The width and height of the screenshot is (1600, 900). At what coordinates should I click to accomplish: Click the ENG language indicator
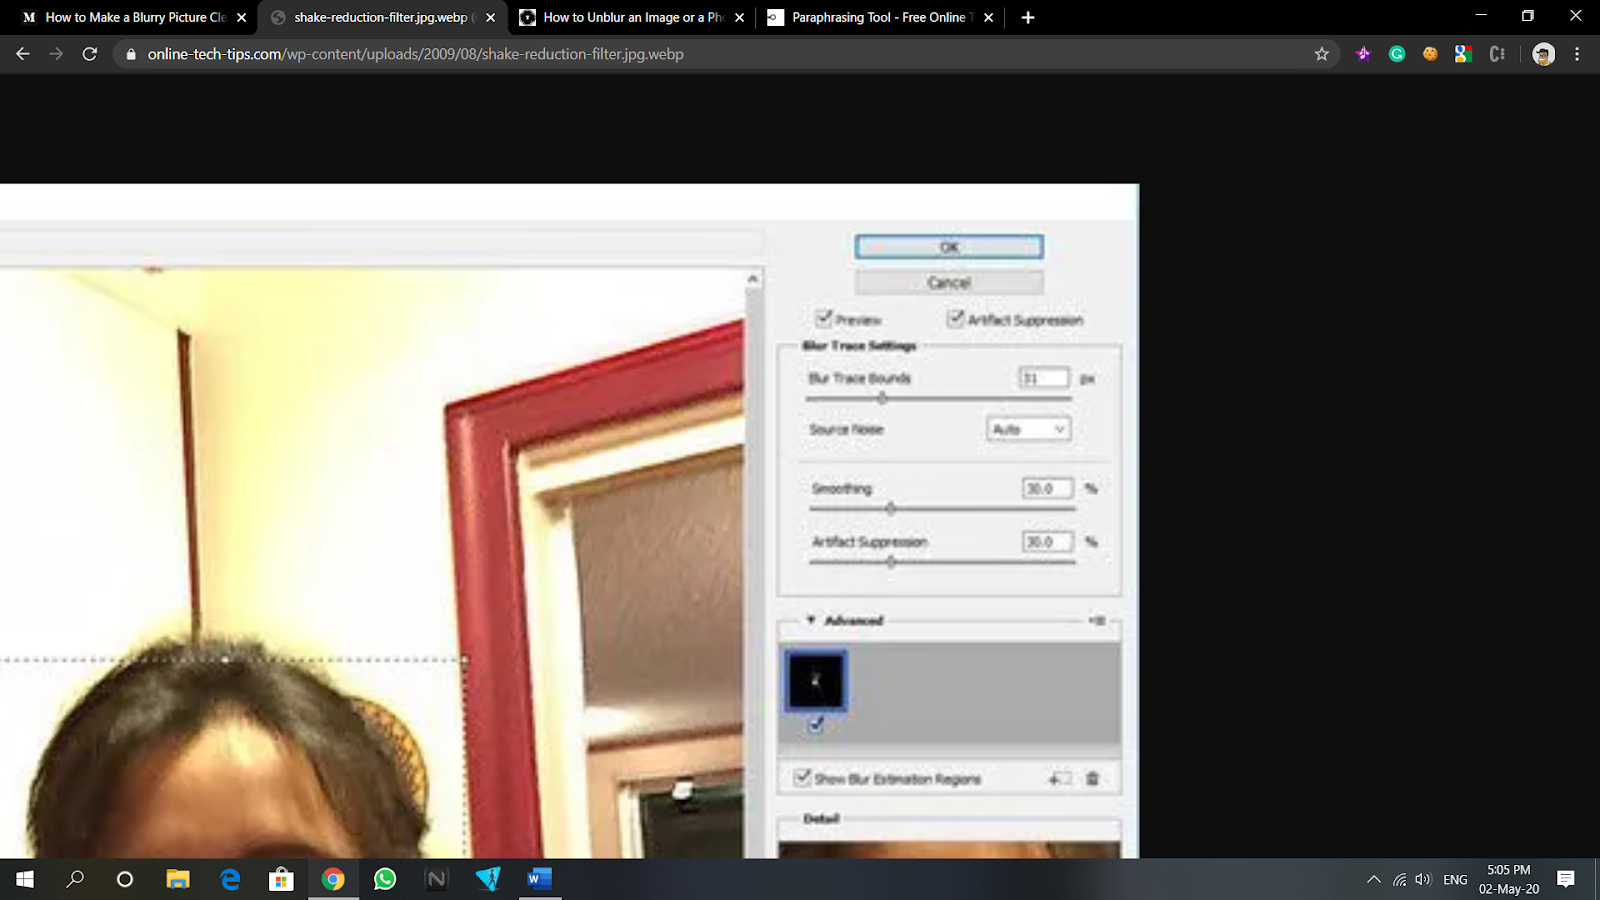click(x=1455, y=879)
